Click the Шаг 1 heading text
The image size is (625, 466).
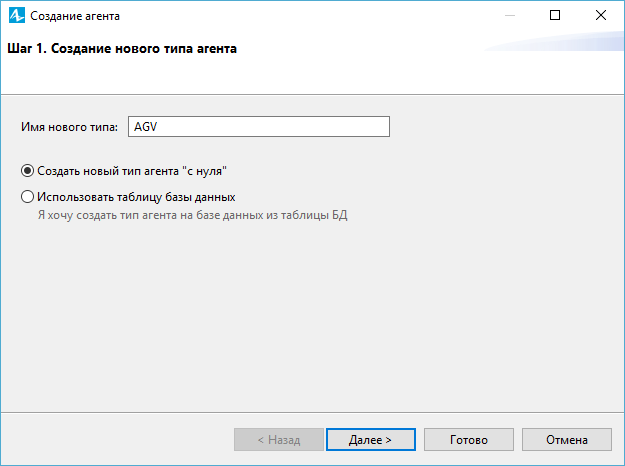122,48
